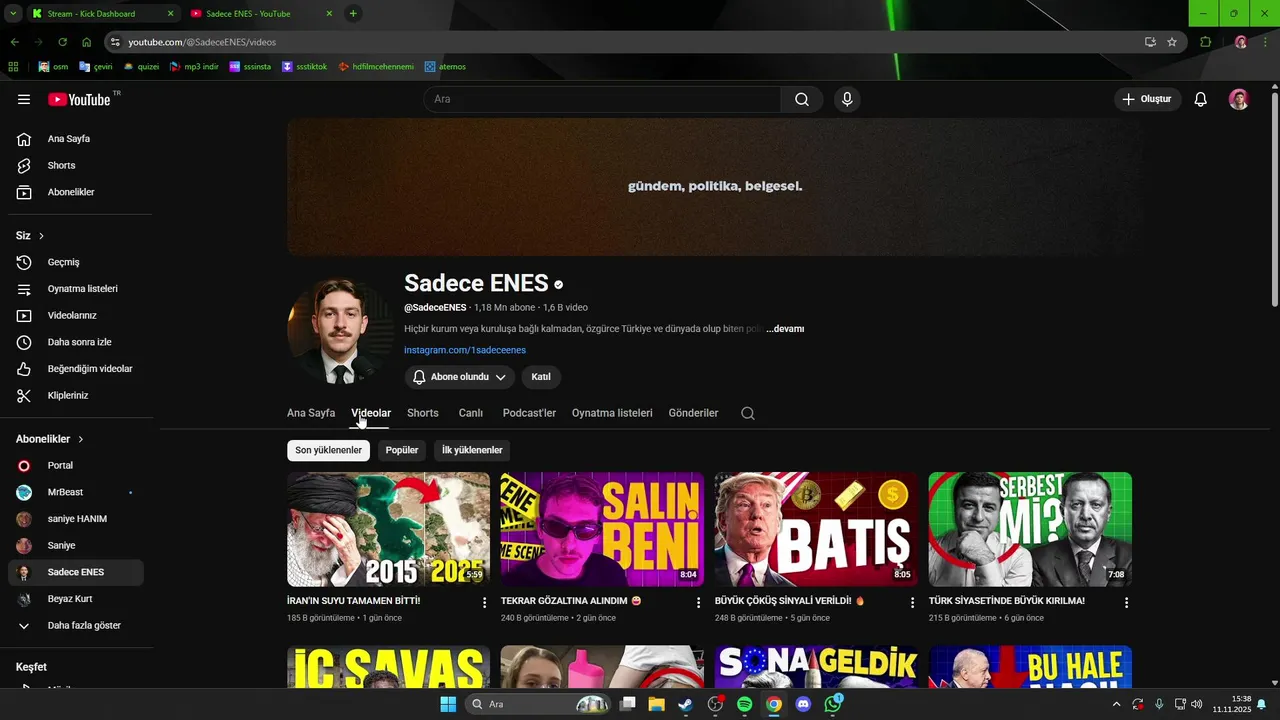
Task: Open options for BÜYÜK ÇÖKÜŞ SİNYALİ VERİLDİ video
Action: (913, 603)
